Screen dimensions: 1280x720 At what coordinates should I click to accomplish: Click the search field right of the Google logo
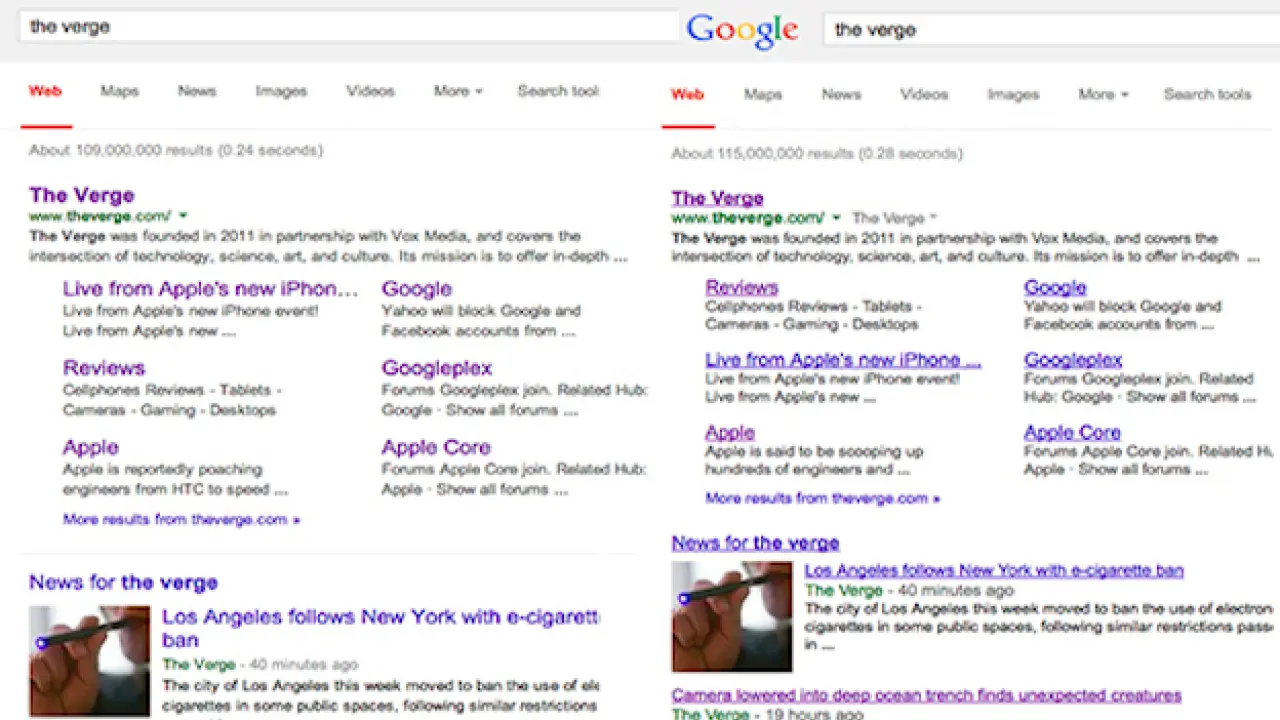pos(1050,30)
